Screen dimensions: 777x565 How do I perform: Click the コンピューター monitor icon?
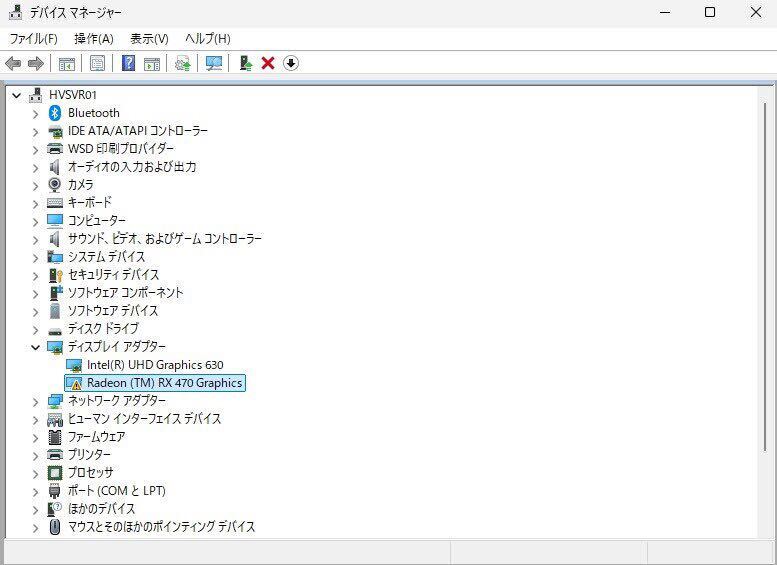pyautogui.click(x=55, y=221)
